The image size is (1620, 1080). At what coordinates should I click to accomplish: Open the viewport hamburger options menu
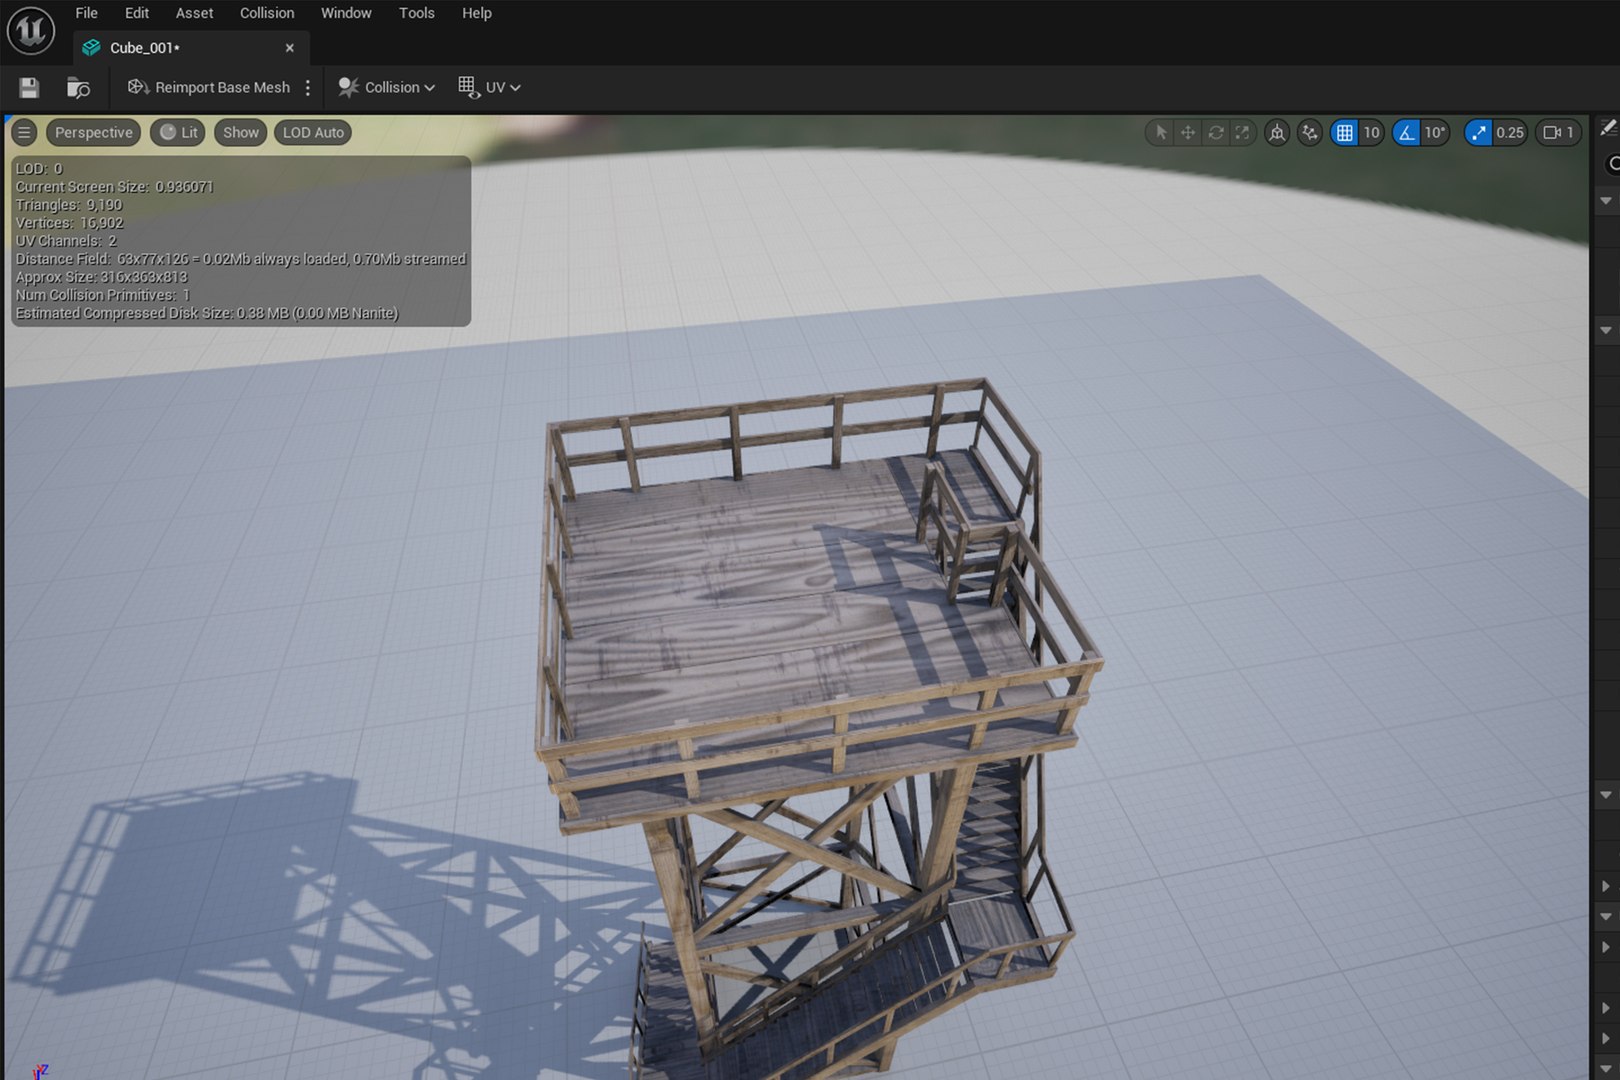pyautogui.click(x=24, y=132)
